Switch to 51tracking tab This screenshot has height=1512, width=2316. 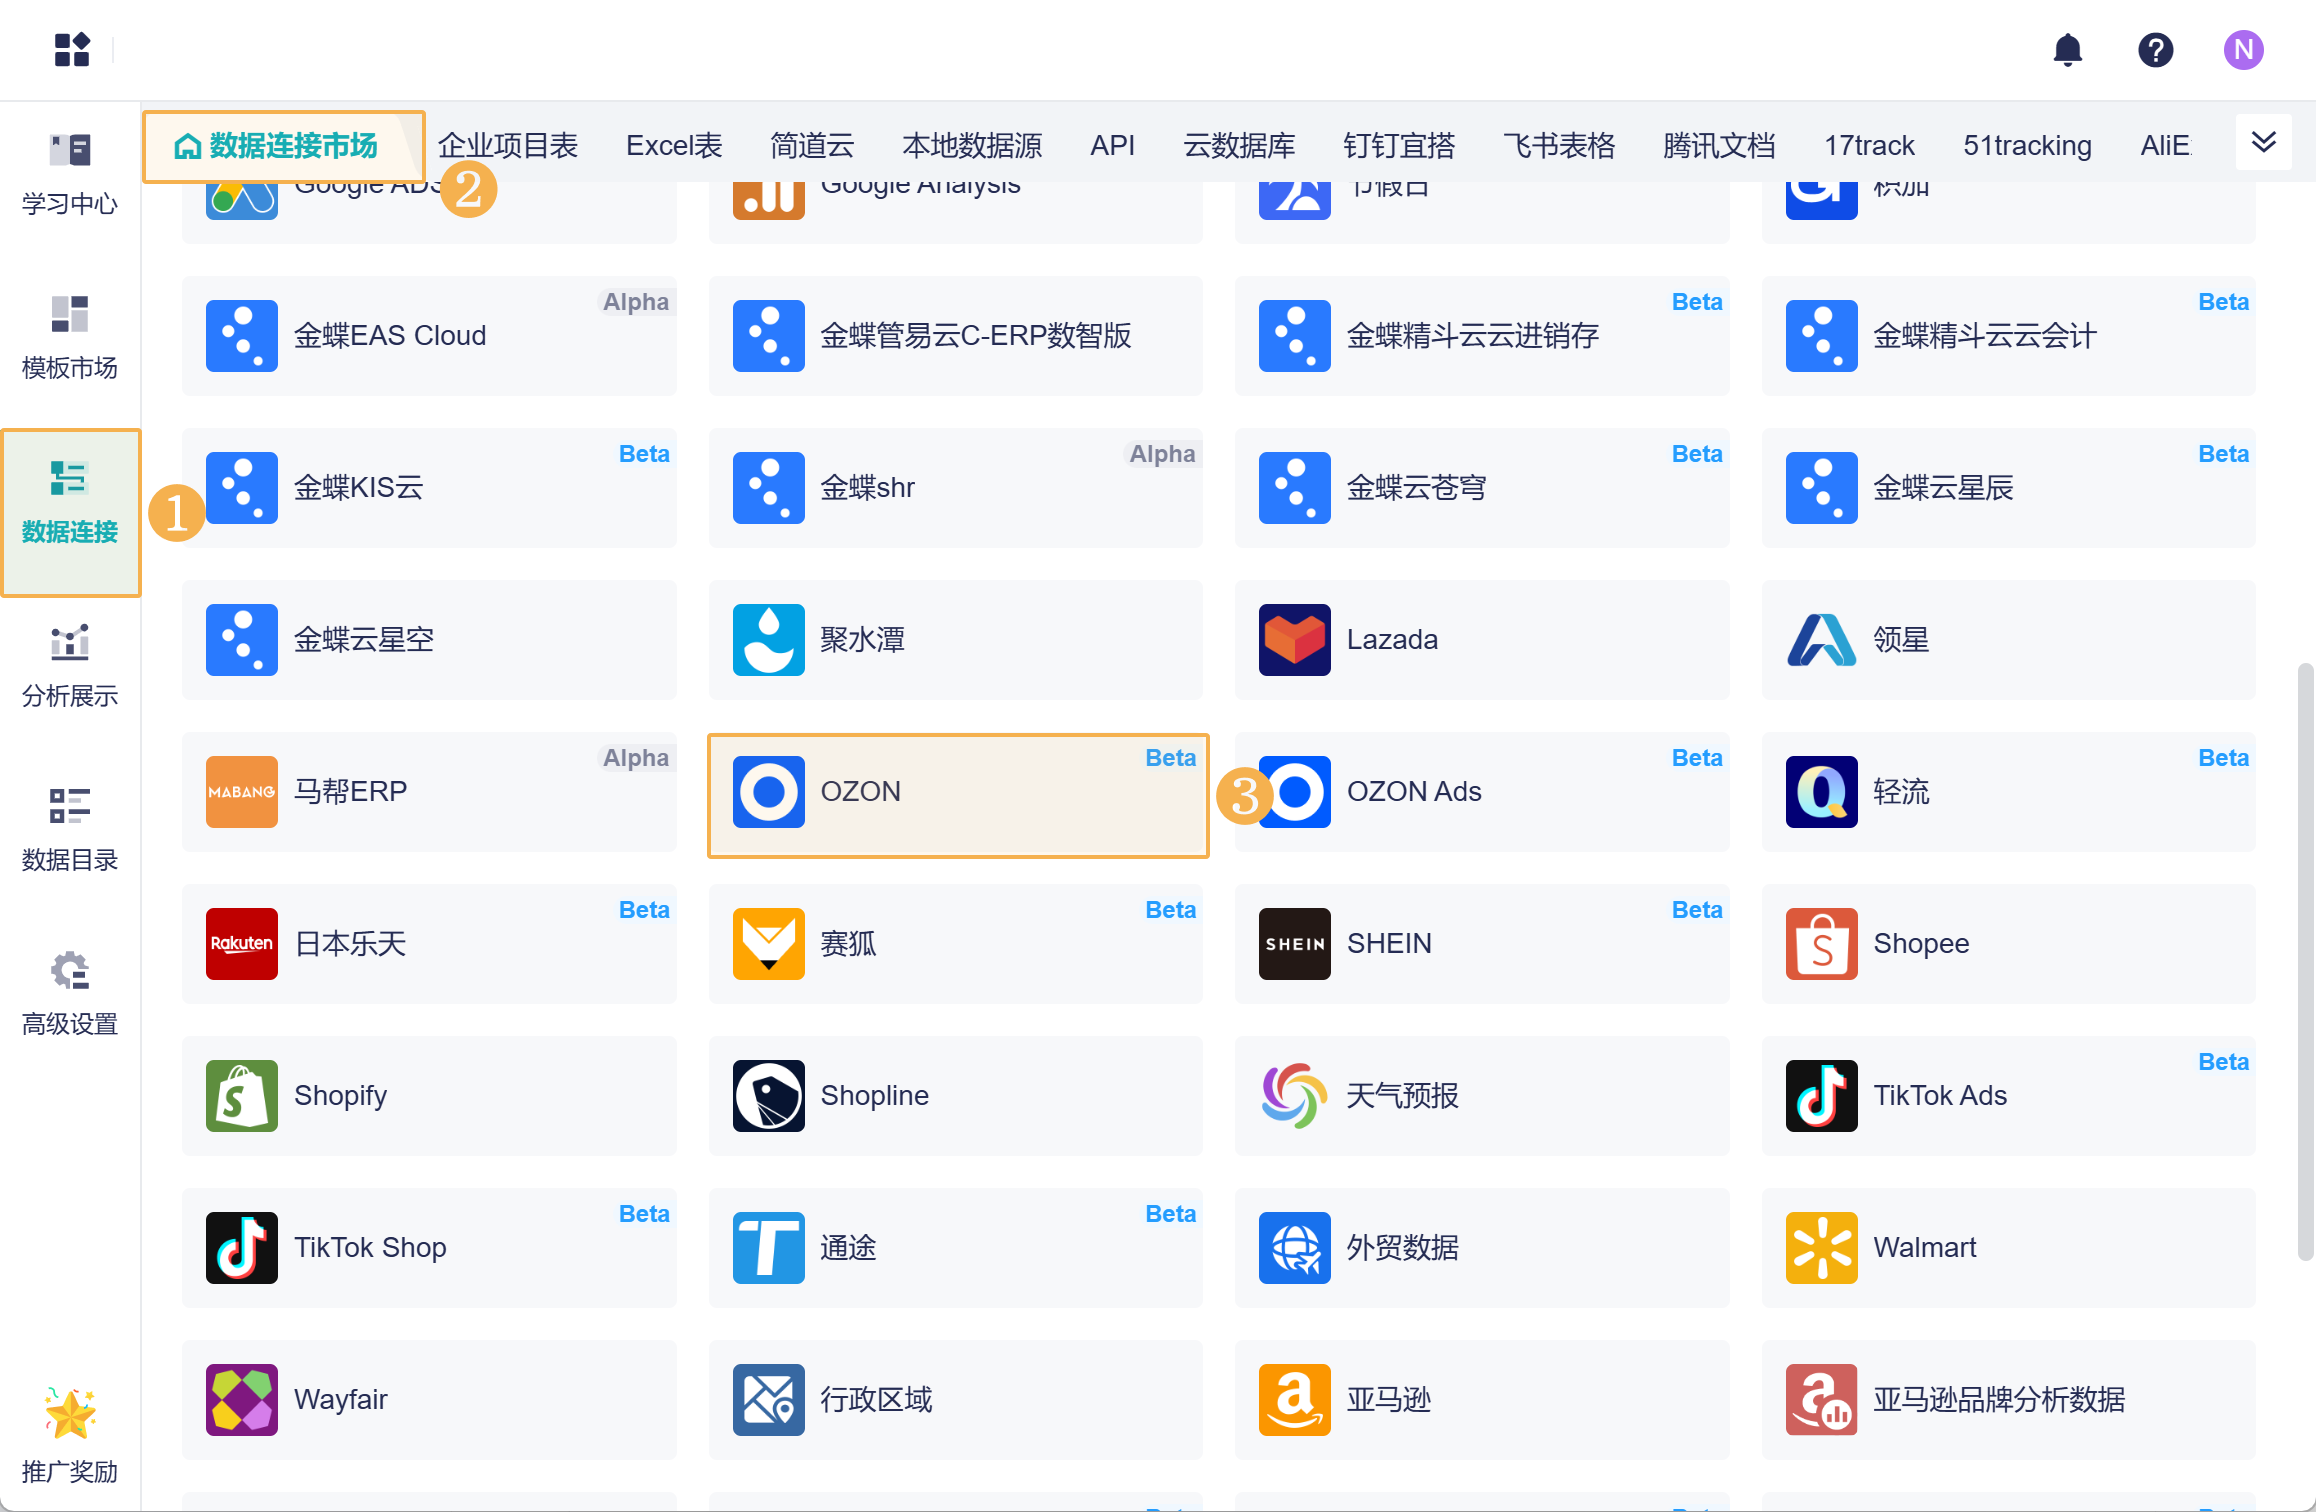coord(2027,146)
